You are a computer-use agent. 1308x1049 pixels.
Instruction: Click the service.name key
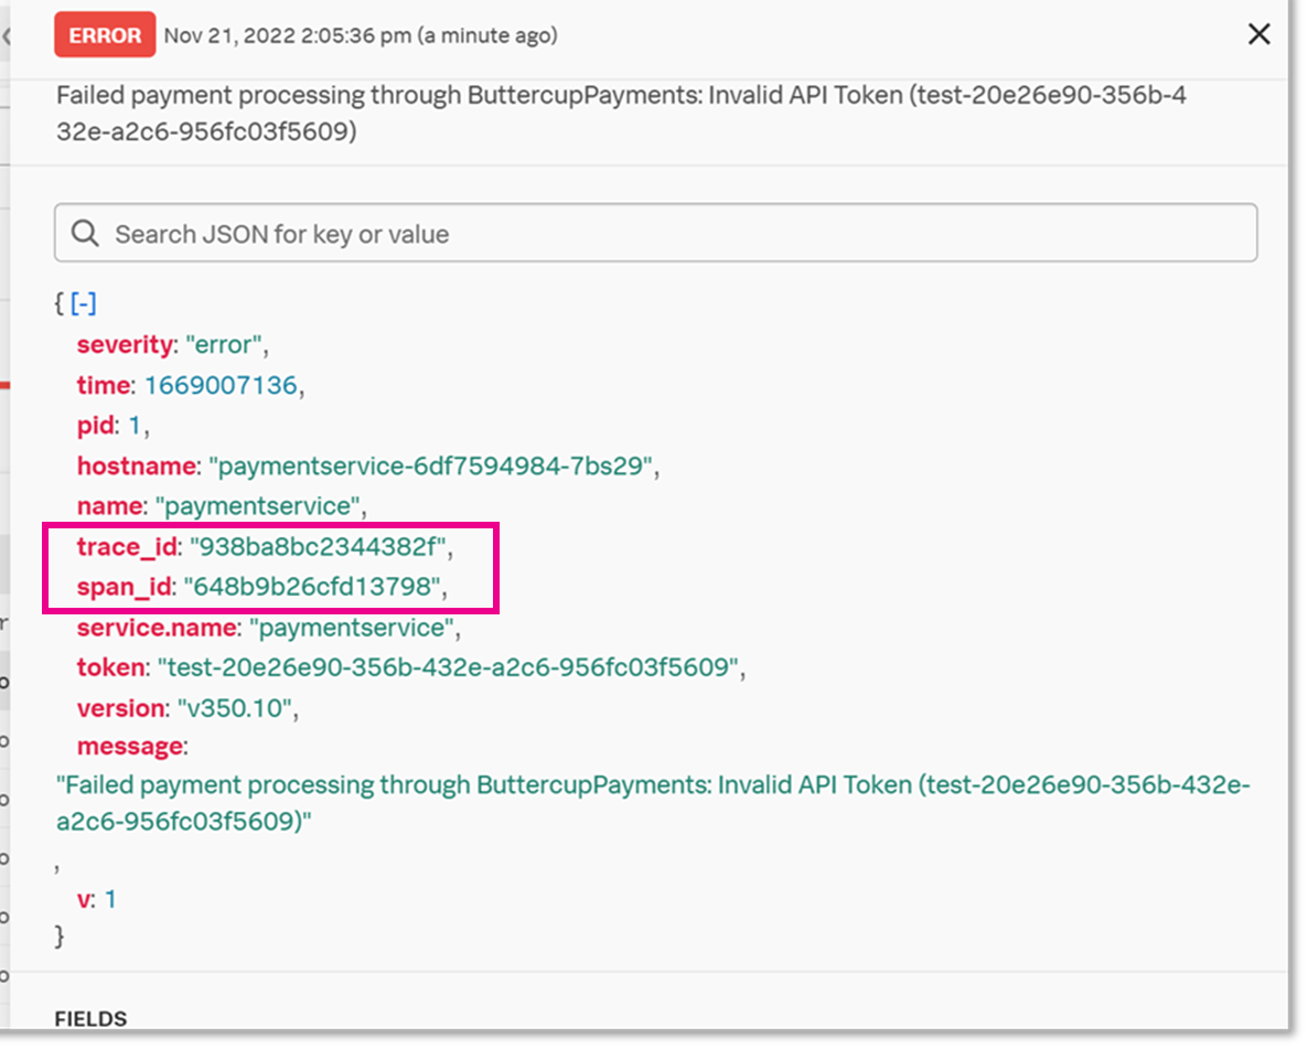coord(157,627)
